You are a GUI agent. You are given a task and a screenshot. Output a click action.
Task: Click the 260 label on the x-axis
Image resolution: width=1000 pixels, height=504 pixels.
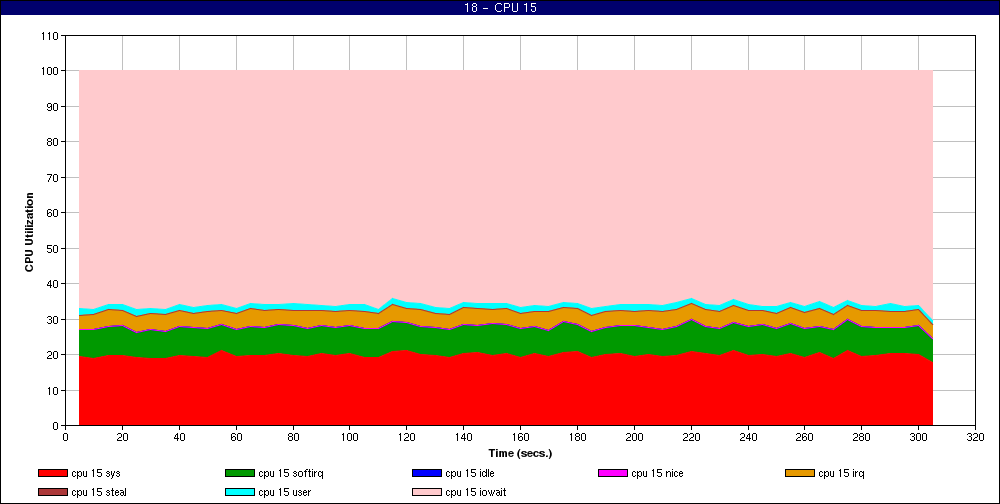click(x=805, y=437)
